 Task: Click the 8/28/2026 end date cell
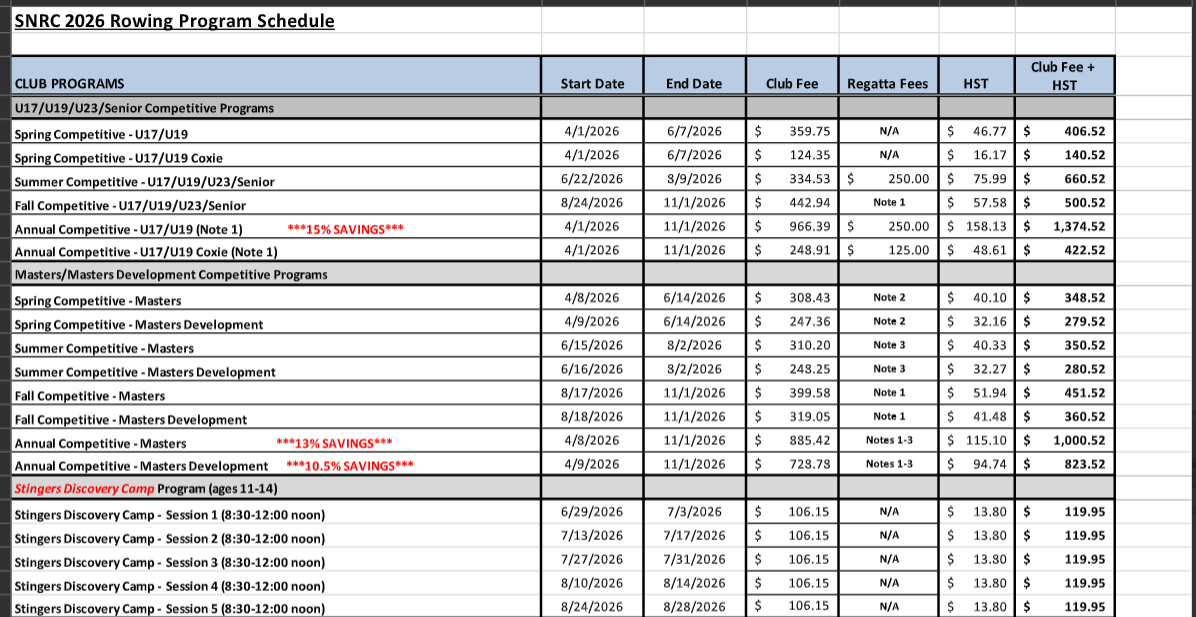693,607
